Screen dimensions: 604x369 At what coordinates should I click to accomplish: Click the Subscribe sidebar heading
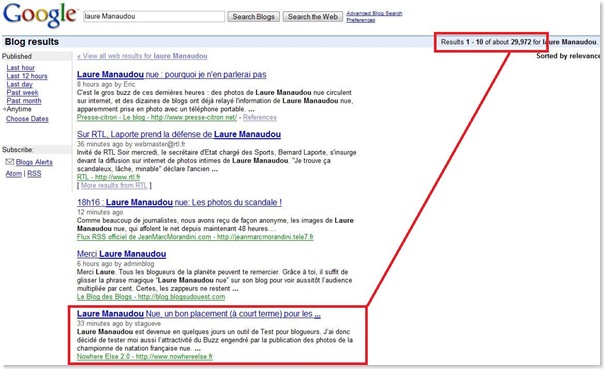18,149
